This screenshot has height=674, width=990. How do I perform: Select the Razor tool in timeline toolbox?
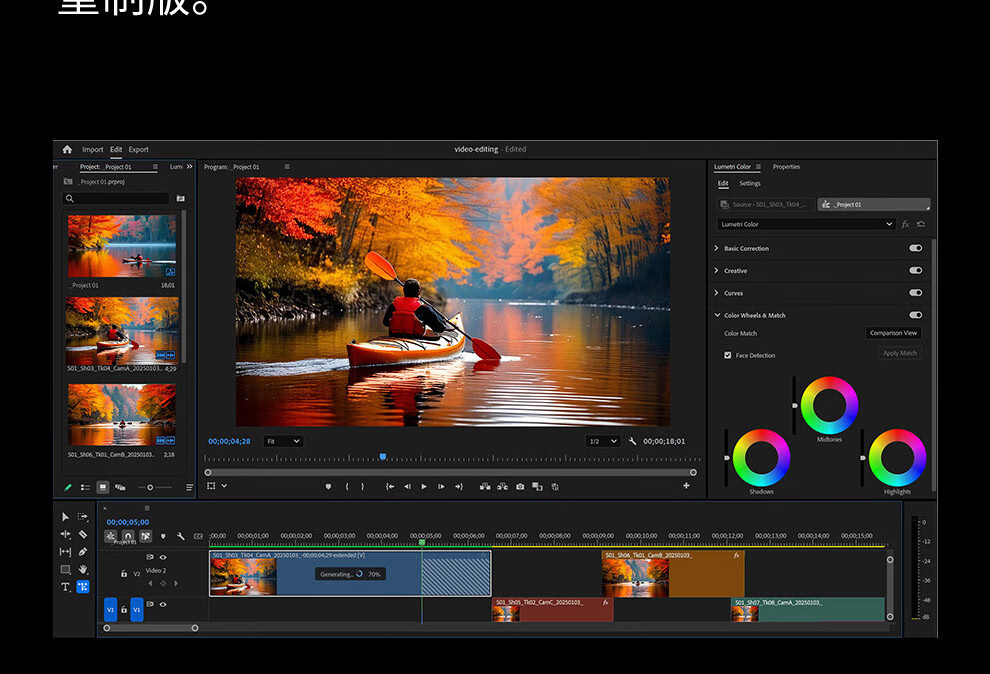pos(83,534)
